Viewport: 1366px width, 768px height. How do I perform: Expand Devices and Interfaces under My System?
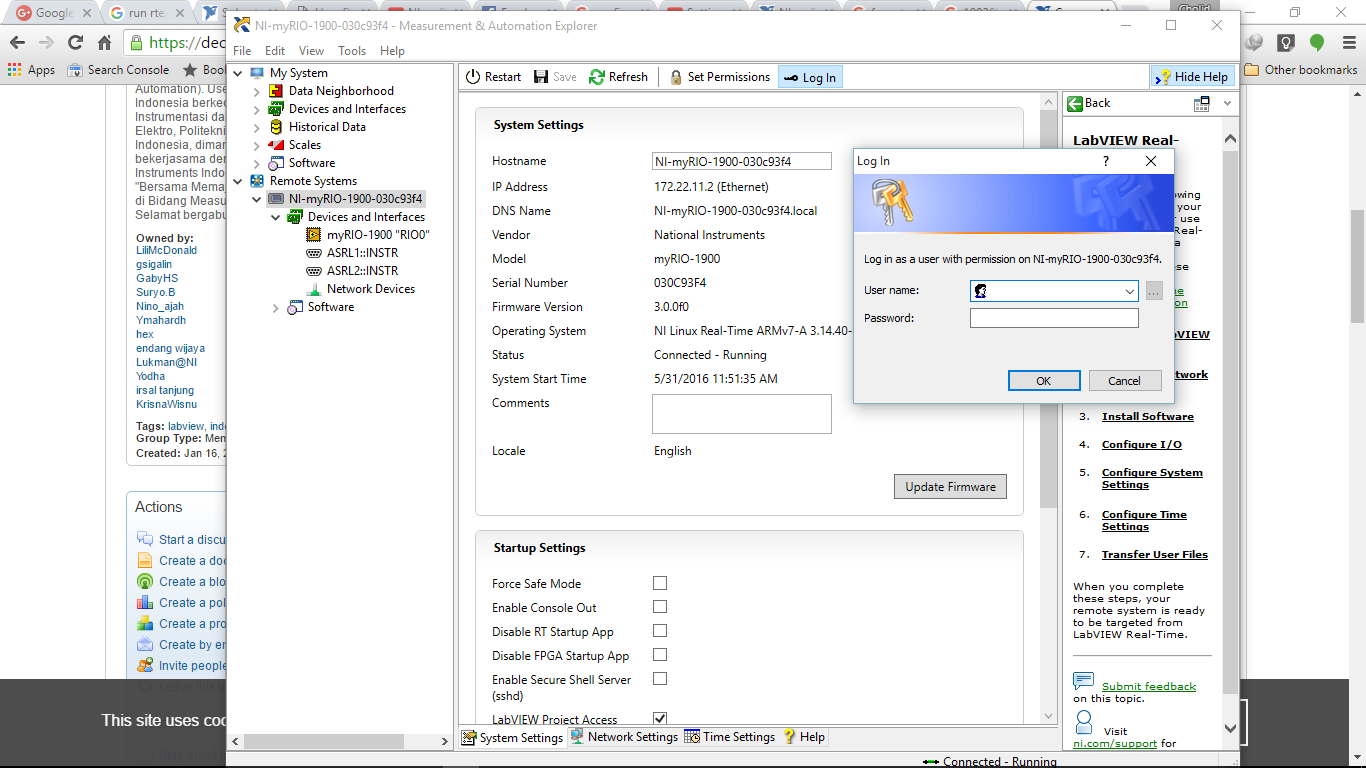coord(257,109)
